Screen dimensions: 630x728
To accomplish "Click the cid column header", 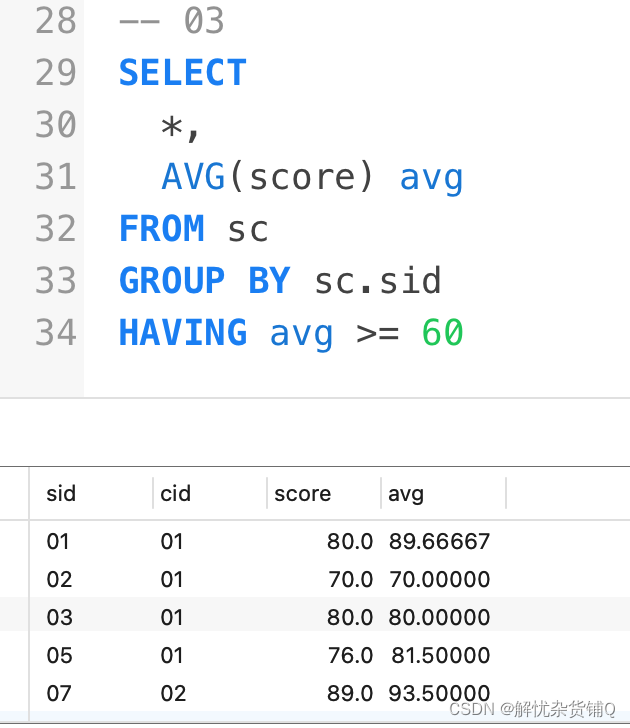I will click(175, 493).
